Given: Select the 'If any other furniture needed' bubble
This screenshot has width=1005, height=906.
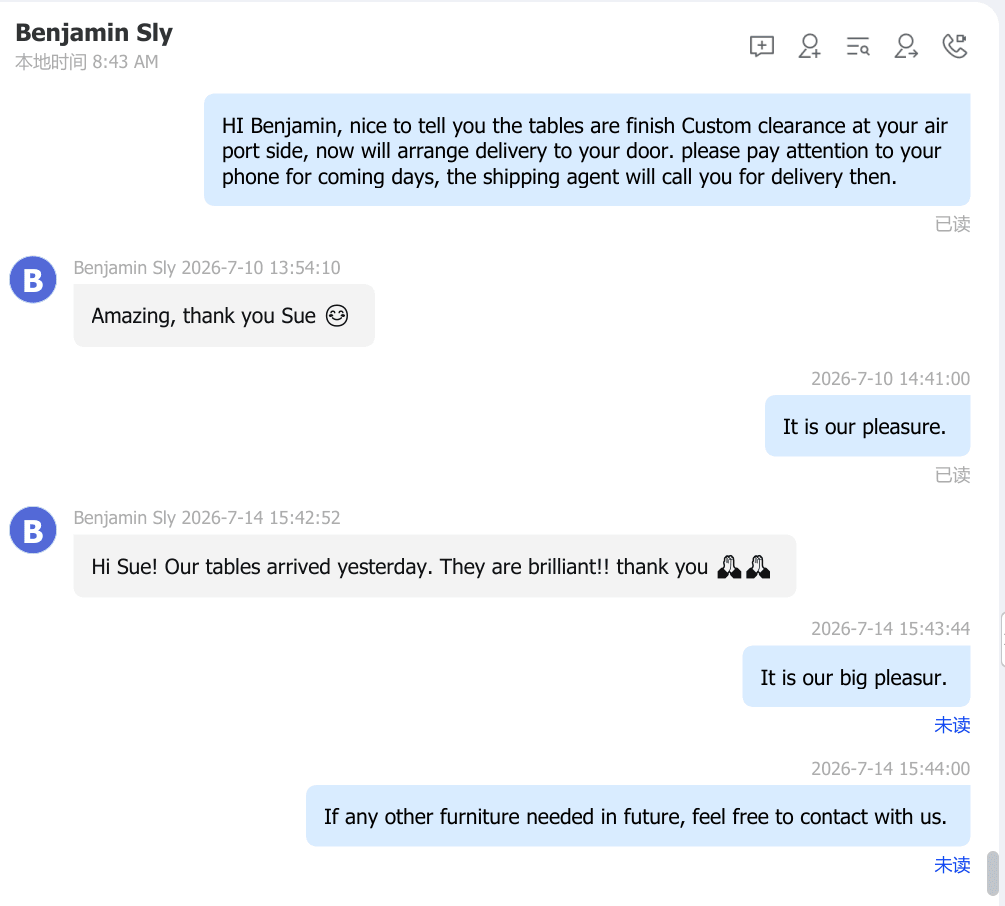Looking at the screenshot, I should coord(638,816).
